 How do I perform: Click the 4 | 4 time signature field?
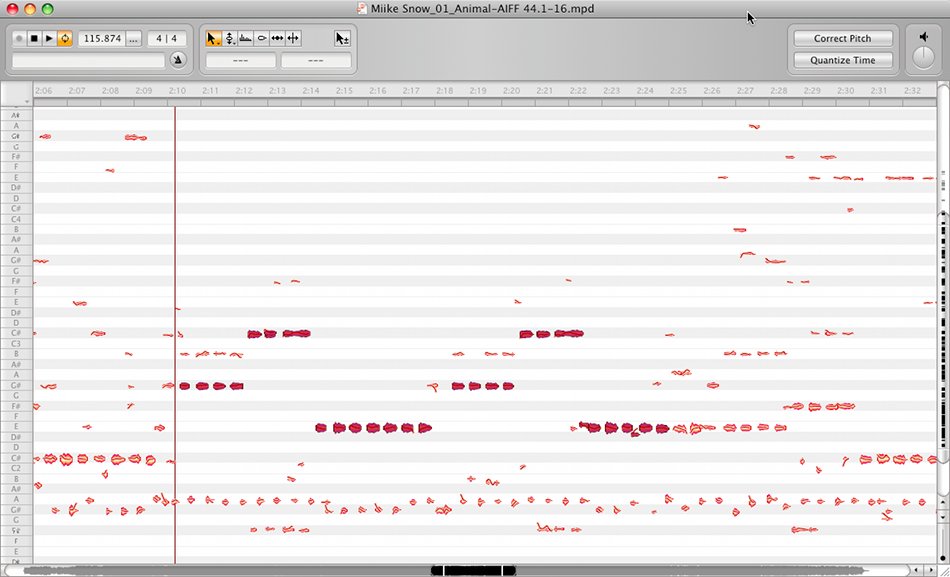167,39
